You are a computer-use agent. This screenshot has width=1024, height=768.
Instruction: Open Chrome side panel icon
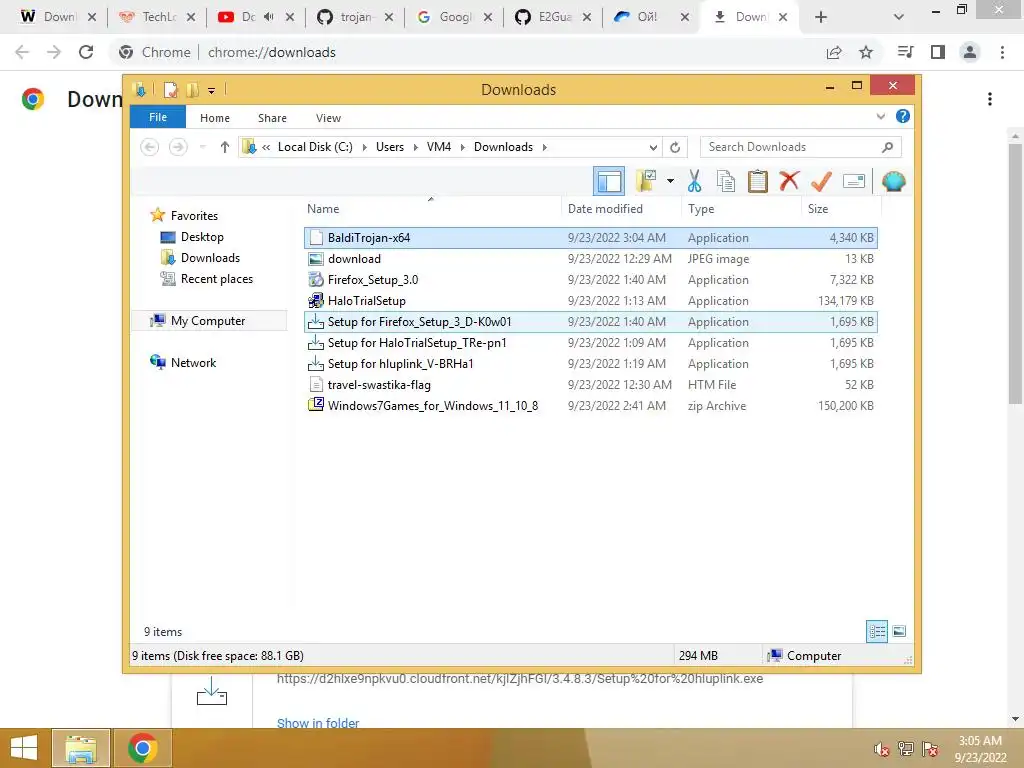coord(938,52)
